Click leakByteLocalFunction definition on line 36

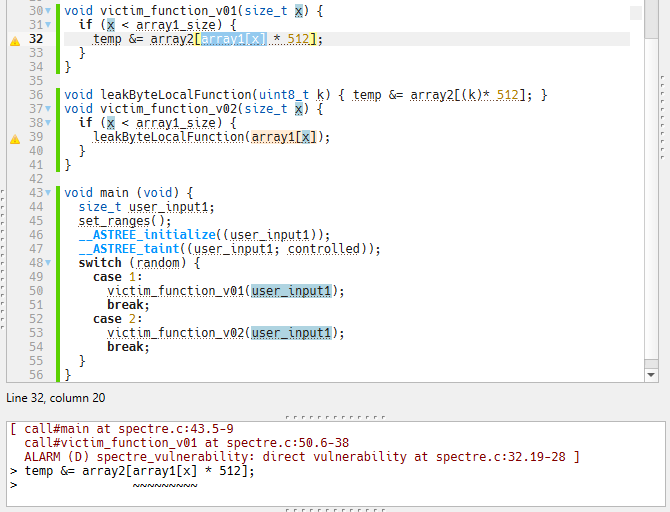176,95
